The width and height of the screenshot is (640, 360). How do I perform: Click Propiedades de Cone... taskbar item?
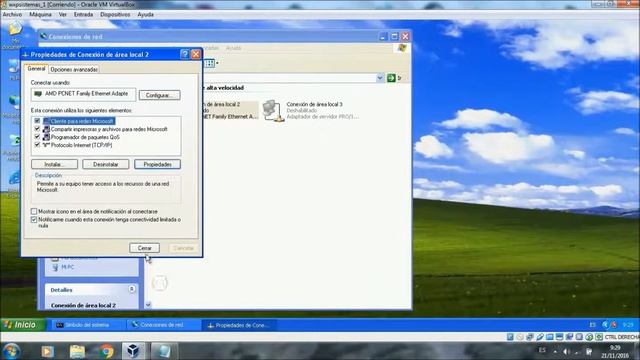(238, 325)
